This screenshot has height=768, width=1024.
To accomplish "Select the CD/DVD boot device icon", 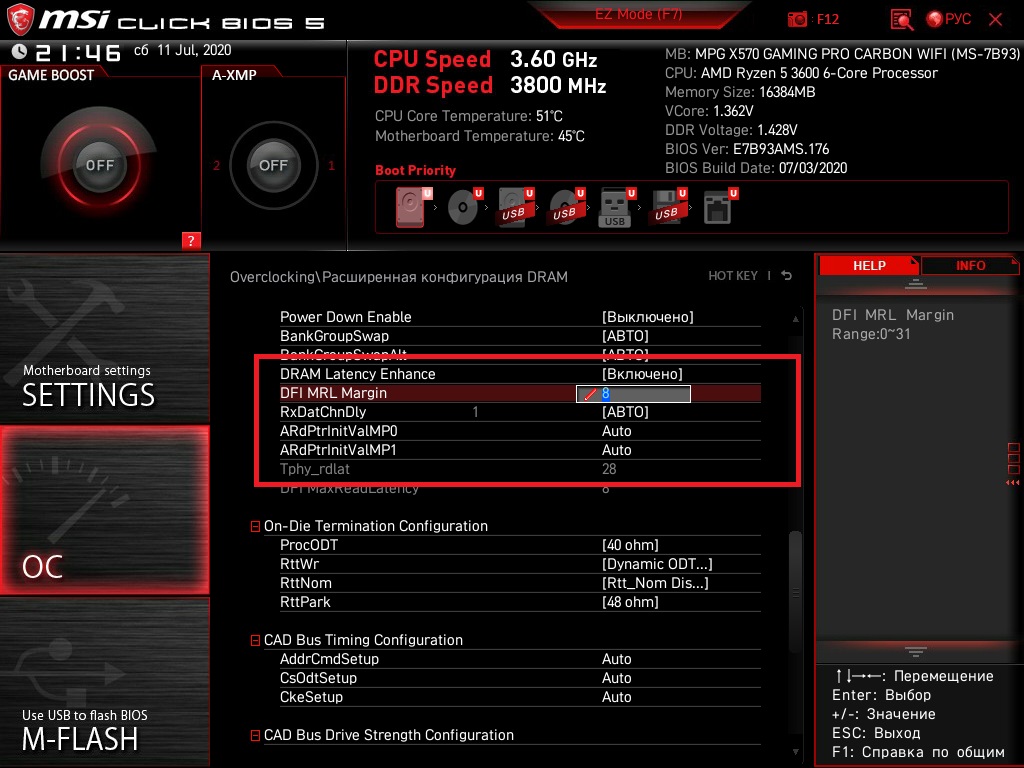I will 465,208.
